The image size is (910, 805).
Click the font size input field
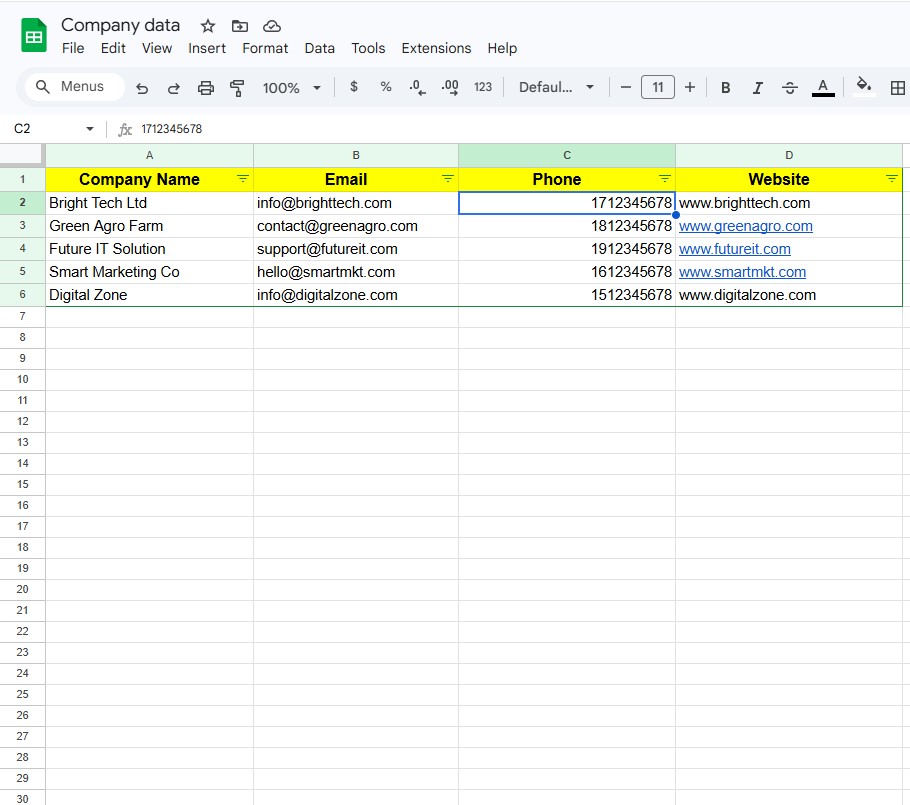point(657,88)
